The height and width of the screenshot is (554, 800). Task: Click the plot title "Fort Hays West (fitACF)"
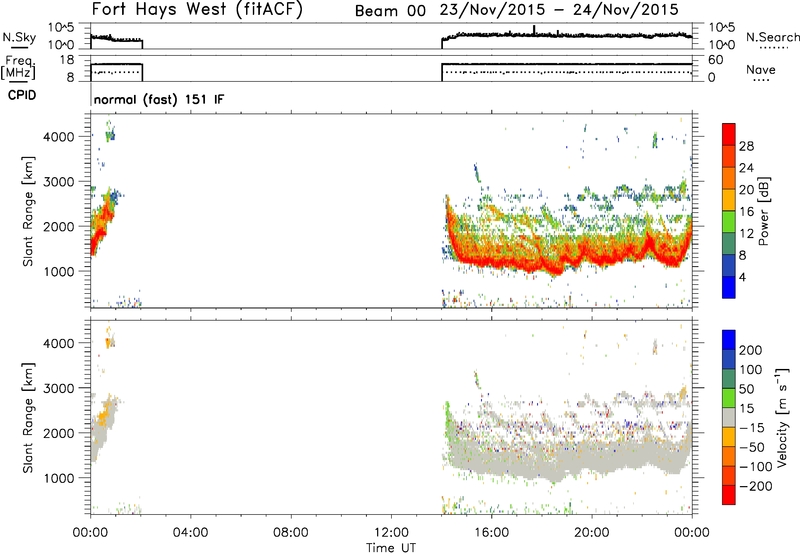pos(197,10)
